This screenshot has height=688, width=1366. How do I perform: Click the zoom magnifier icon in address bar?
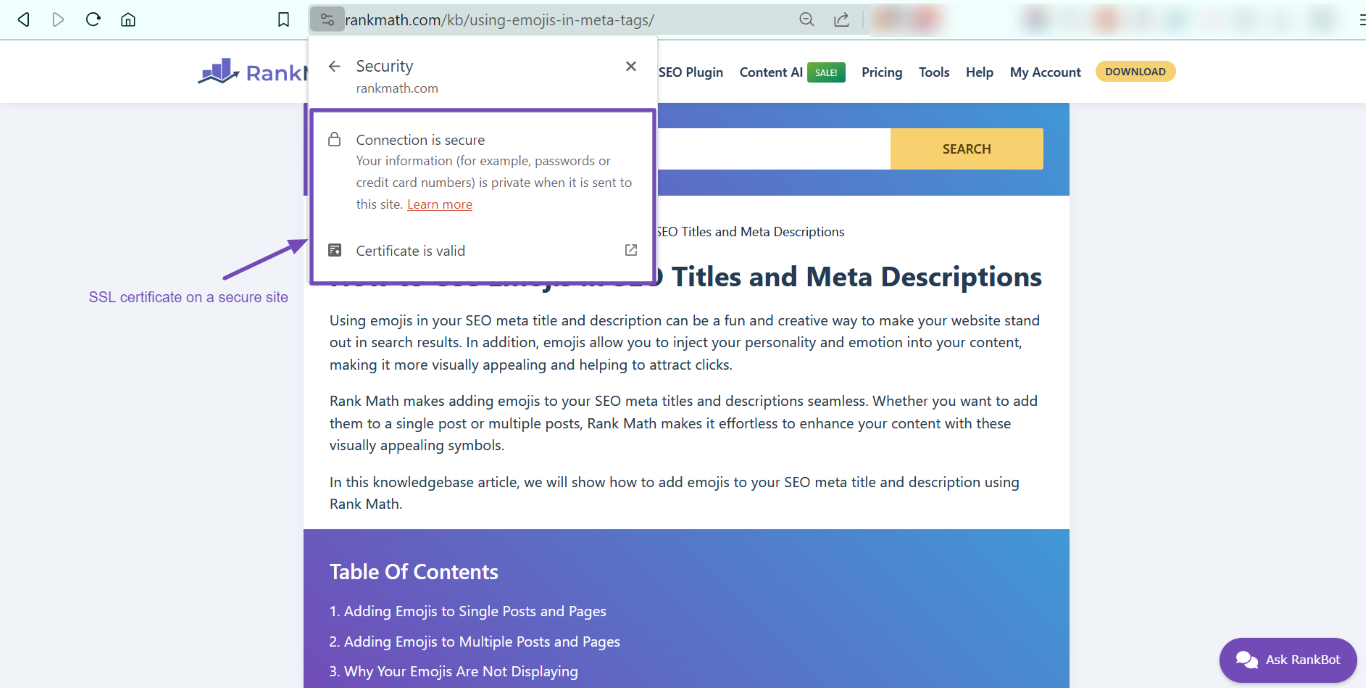point(807,20)
